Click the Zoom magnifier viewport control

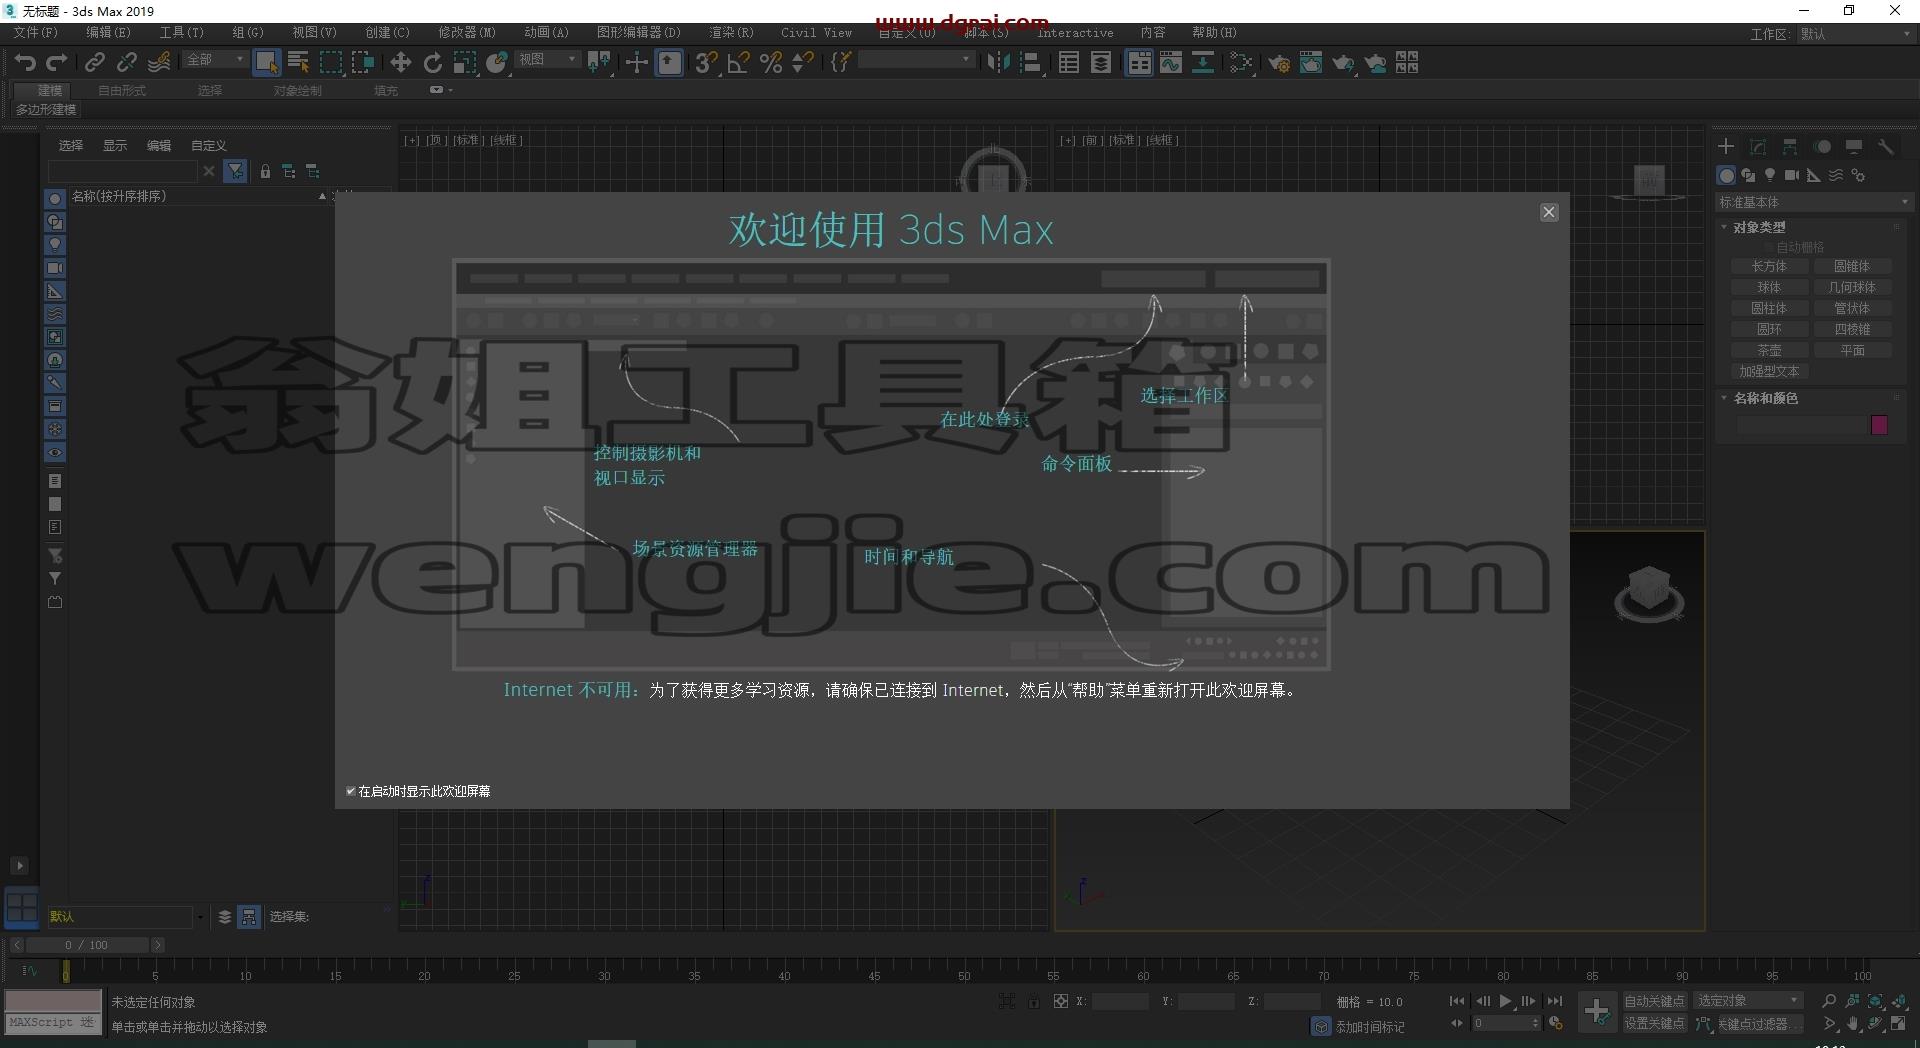[1829, 1001]
